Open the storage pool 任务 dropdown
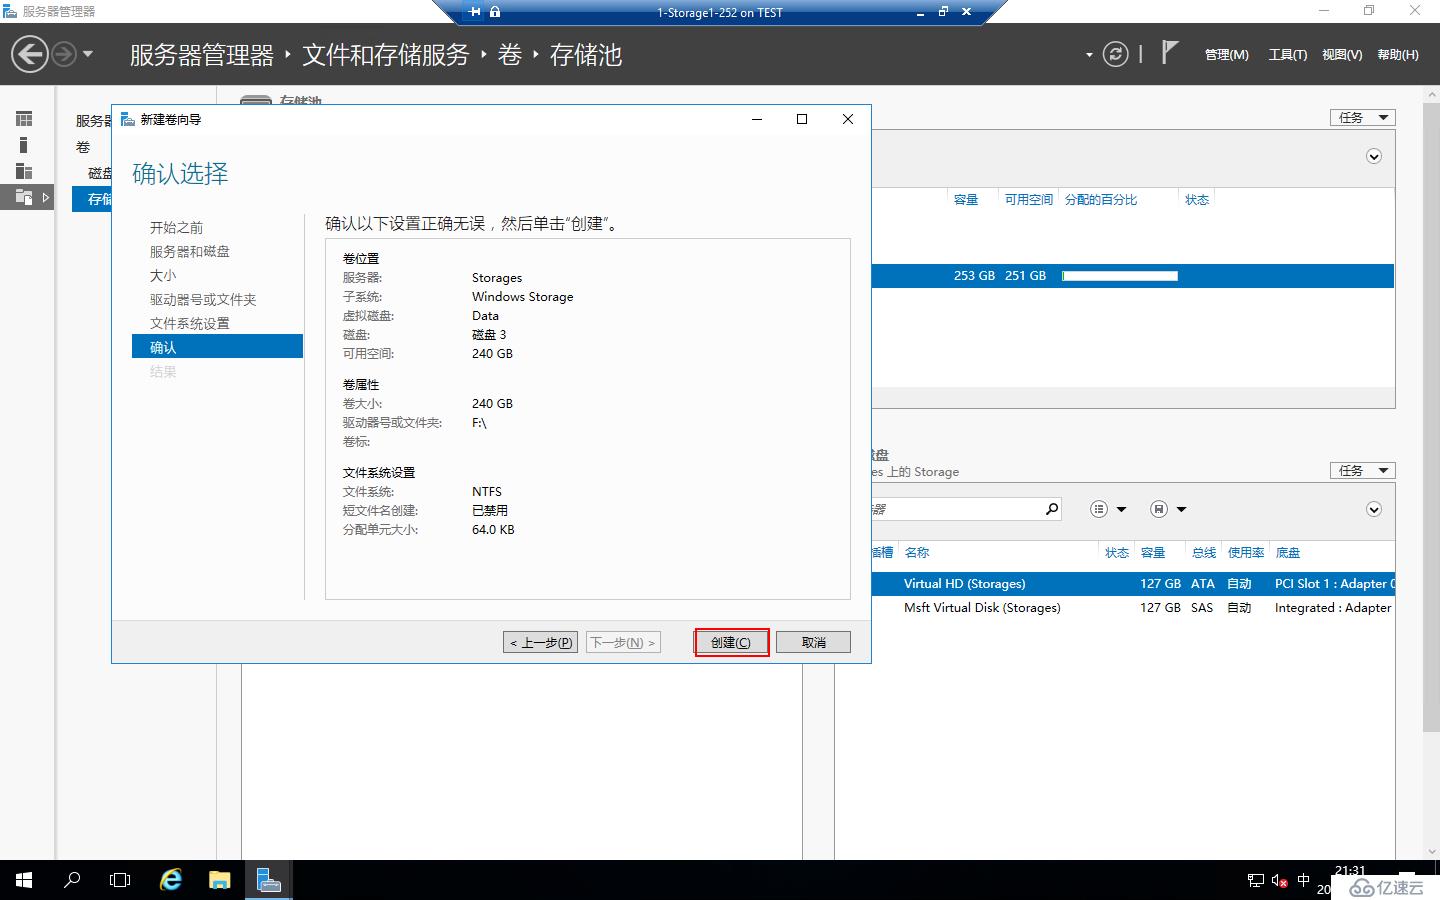Image resolution: width=1440 pixels, height=900 pixels. [x=1362, y=117]
